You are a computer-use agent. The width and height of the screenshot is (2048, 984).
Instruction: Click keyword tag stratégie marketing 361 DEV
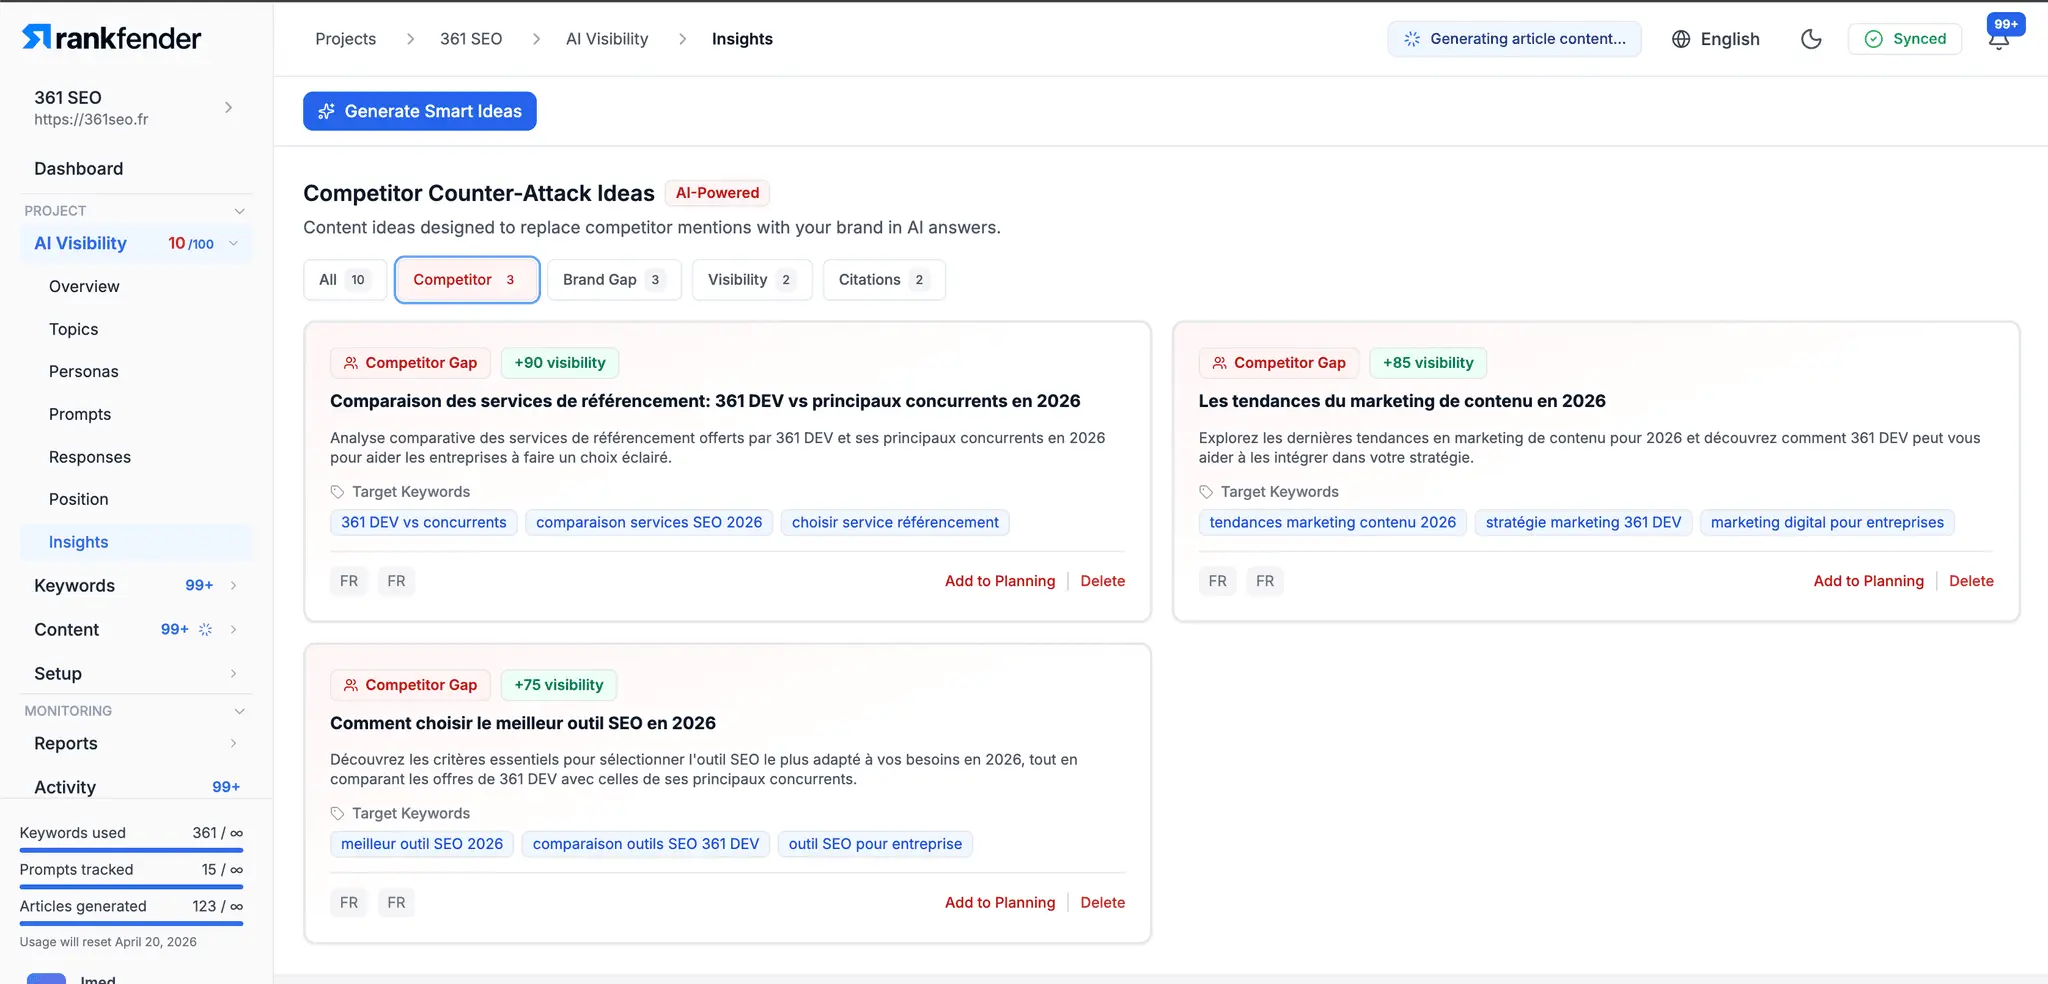pos(1584,522)
